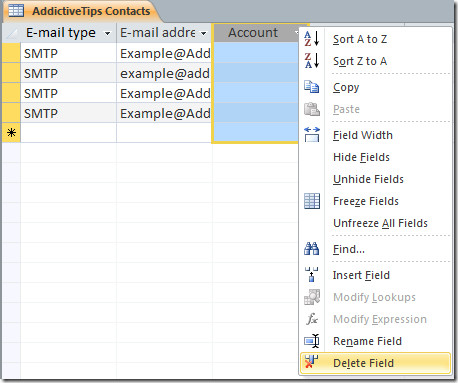Click the new record row selector asterisk
The height and width of the screenshot is (383, 458).
coord(11,133)
